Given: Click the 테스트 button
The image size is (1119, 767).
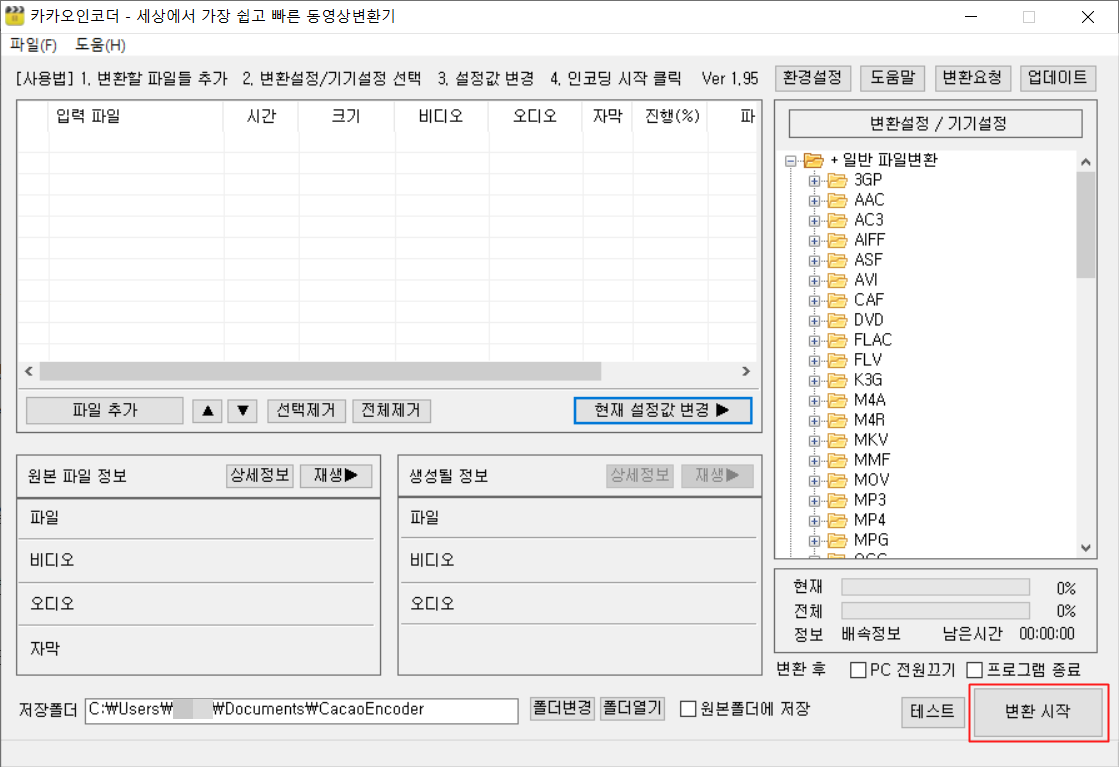Looking at the screenshot, I should (x=933, y=711).
